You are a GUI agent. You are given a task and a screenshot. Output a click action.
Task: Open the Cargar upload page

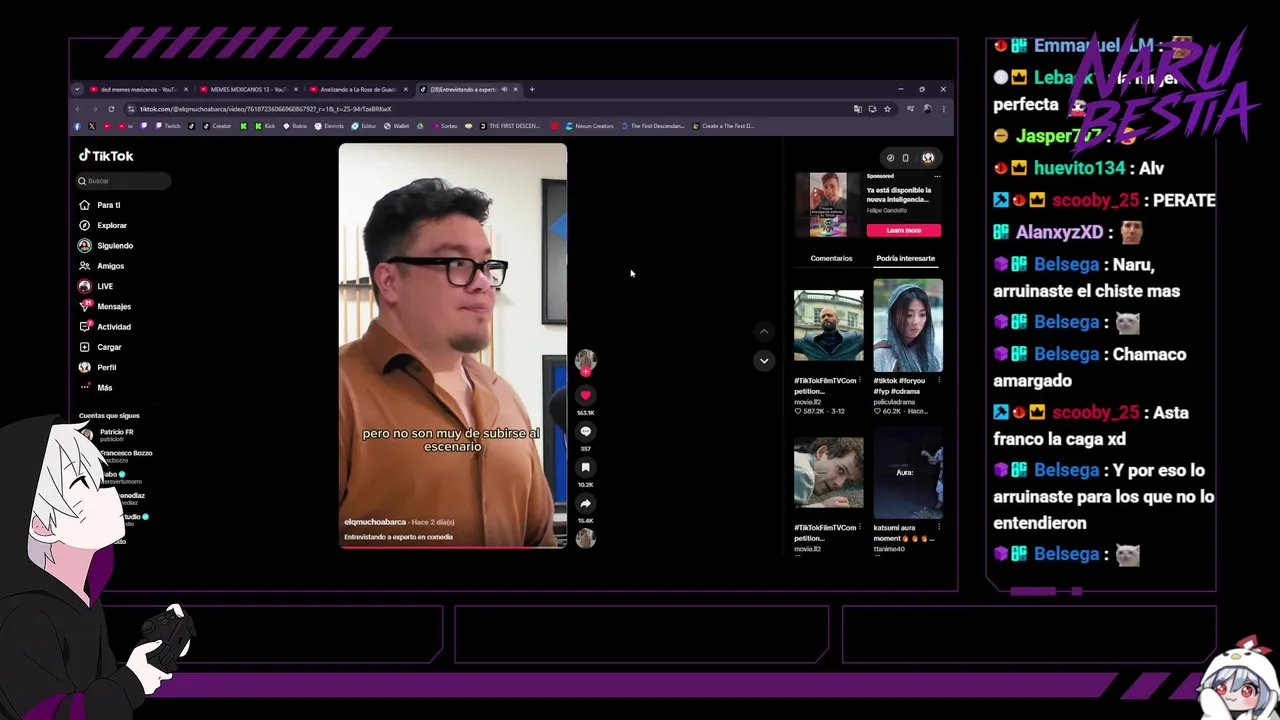coord(100,347)
